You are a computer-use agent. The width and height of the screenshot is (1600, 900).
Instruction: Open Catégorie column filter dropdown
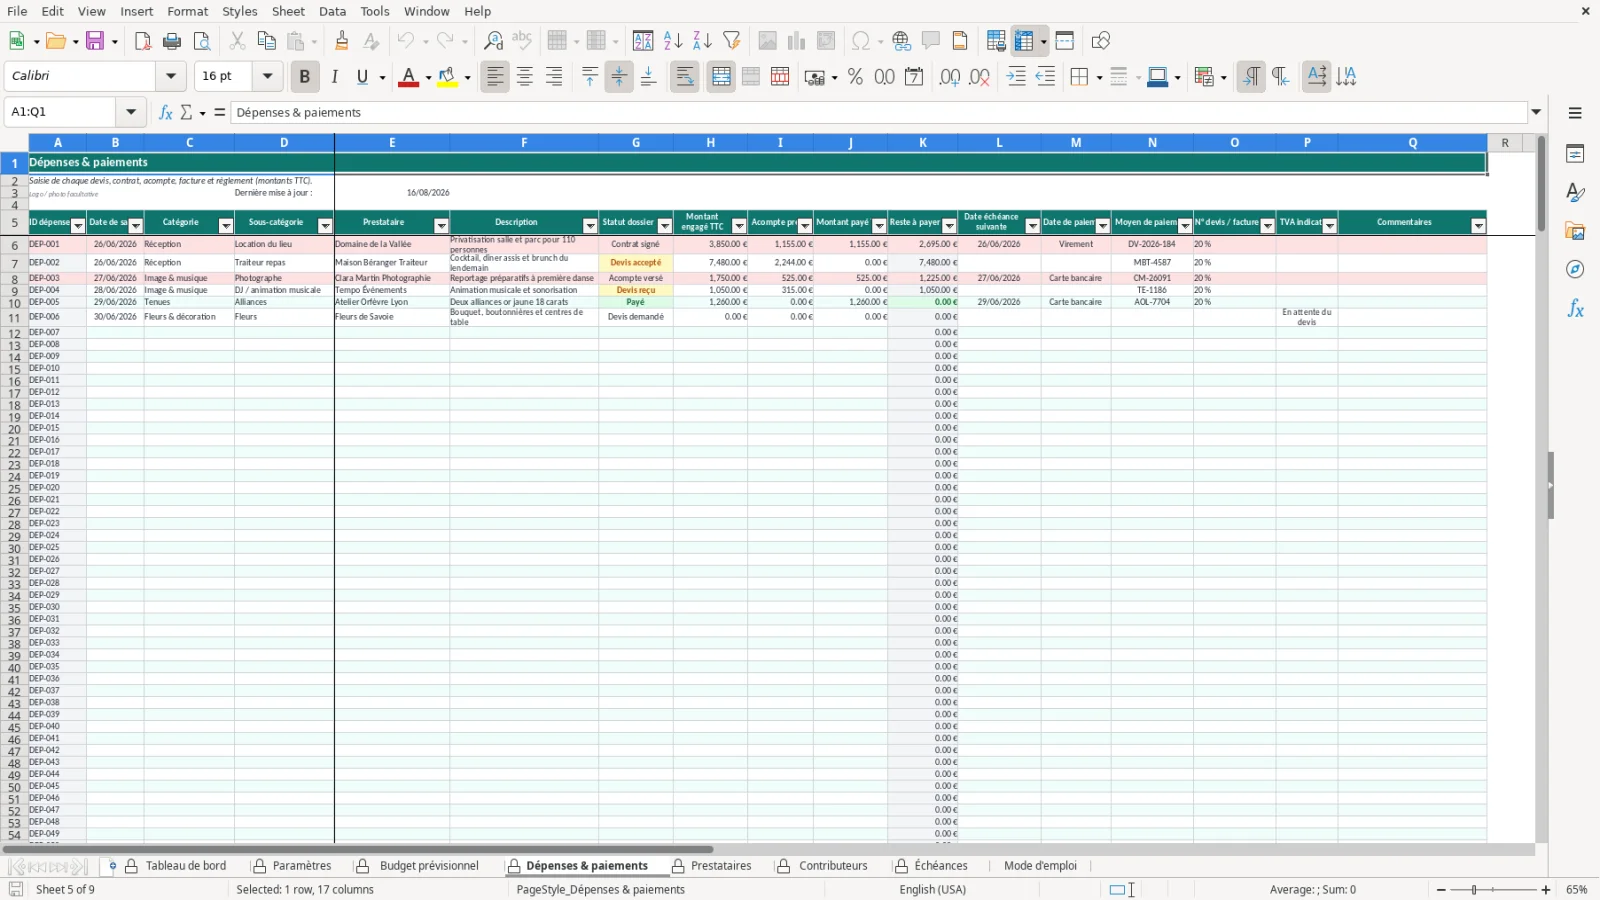[226, 226]
